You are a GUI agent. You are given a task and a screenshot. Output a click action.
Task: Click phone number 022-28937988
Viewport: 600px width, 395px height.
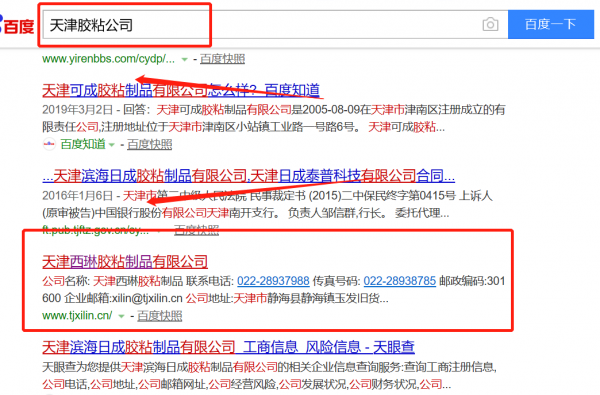[273, 281]
